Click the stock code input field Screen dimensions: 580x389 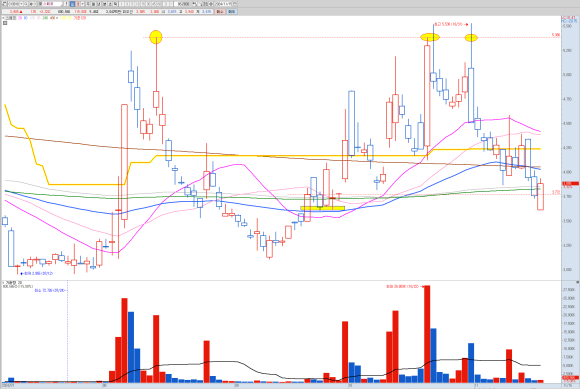(14, 4)
